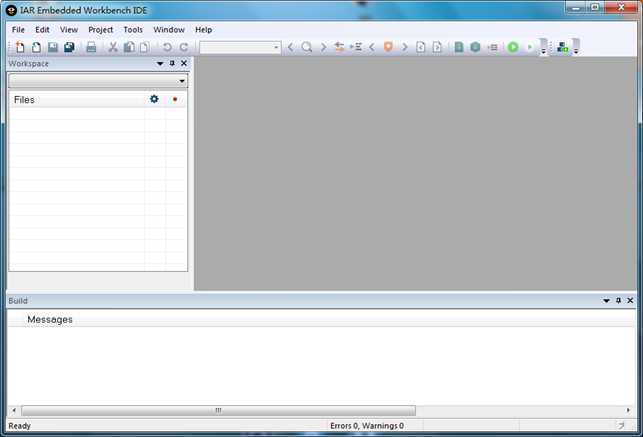This screenshot has width=643, height=437.
Task: Open the Project menu
Action: tap(100, 30)
